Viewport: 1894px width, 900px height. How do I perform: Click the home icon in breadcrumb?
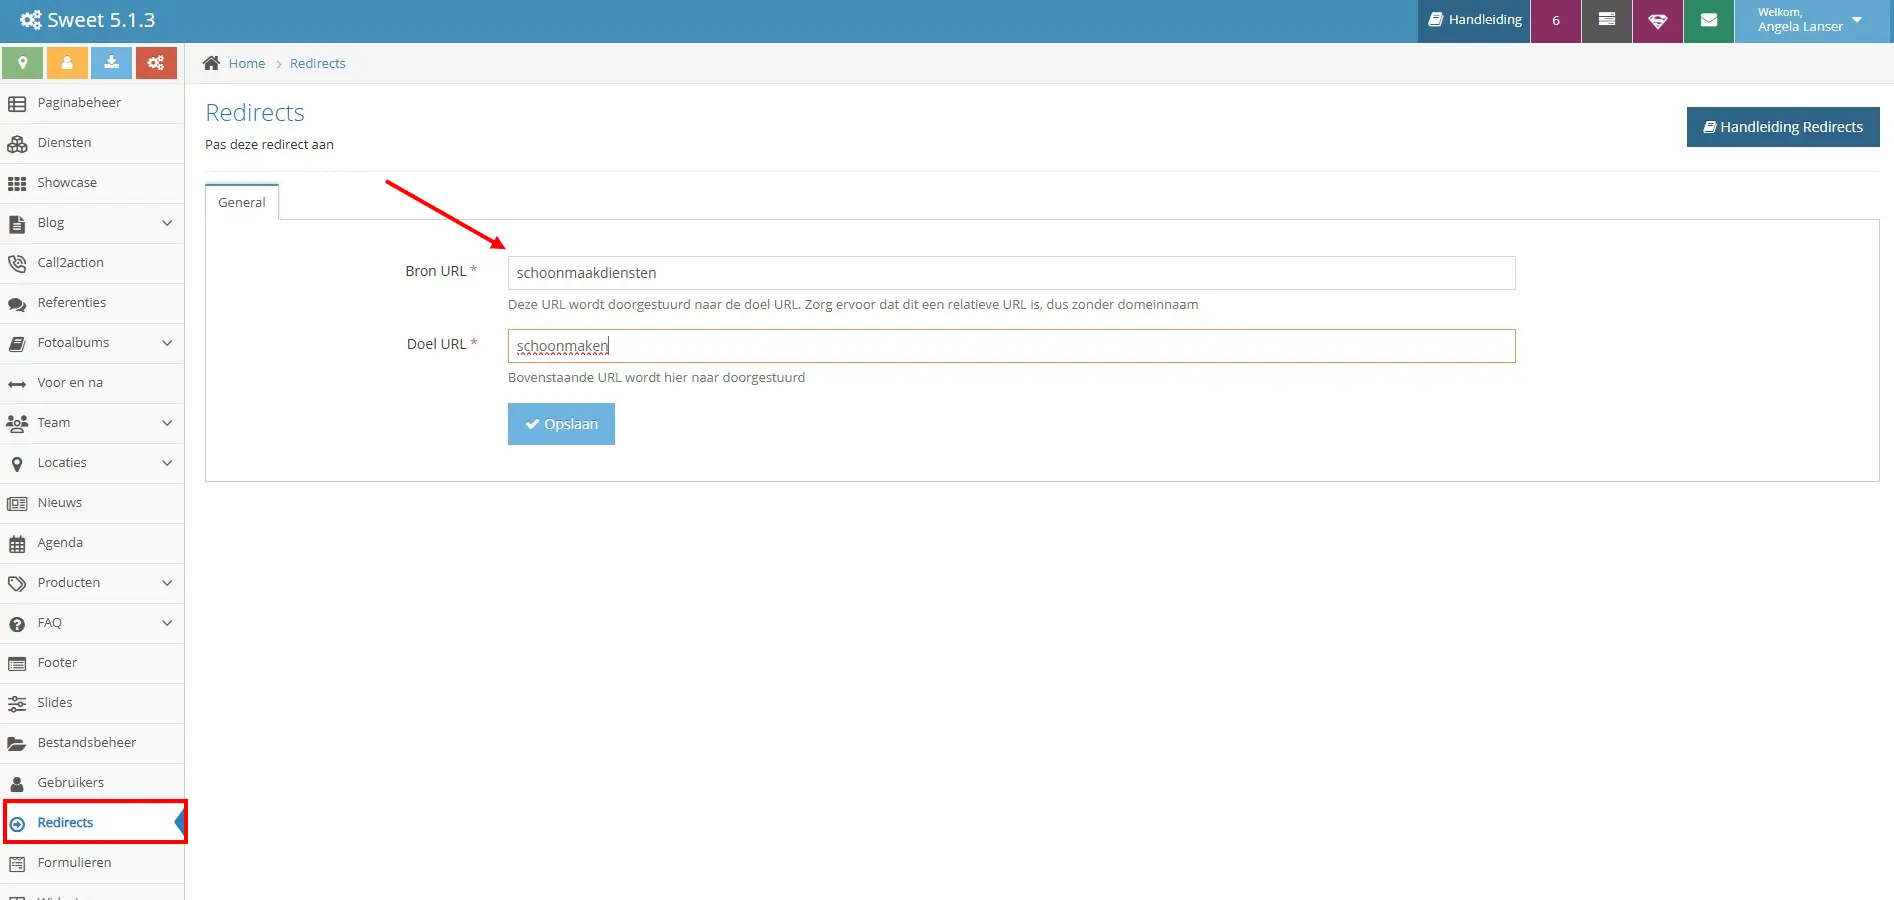tap(211, 63)
